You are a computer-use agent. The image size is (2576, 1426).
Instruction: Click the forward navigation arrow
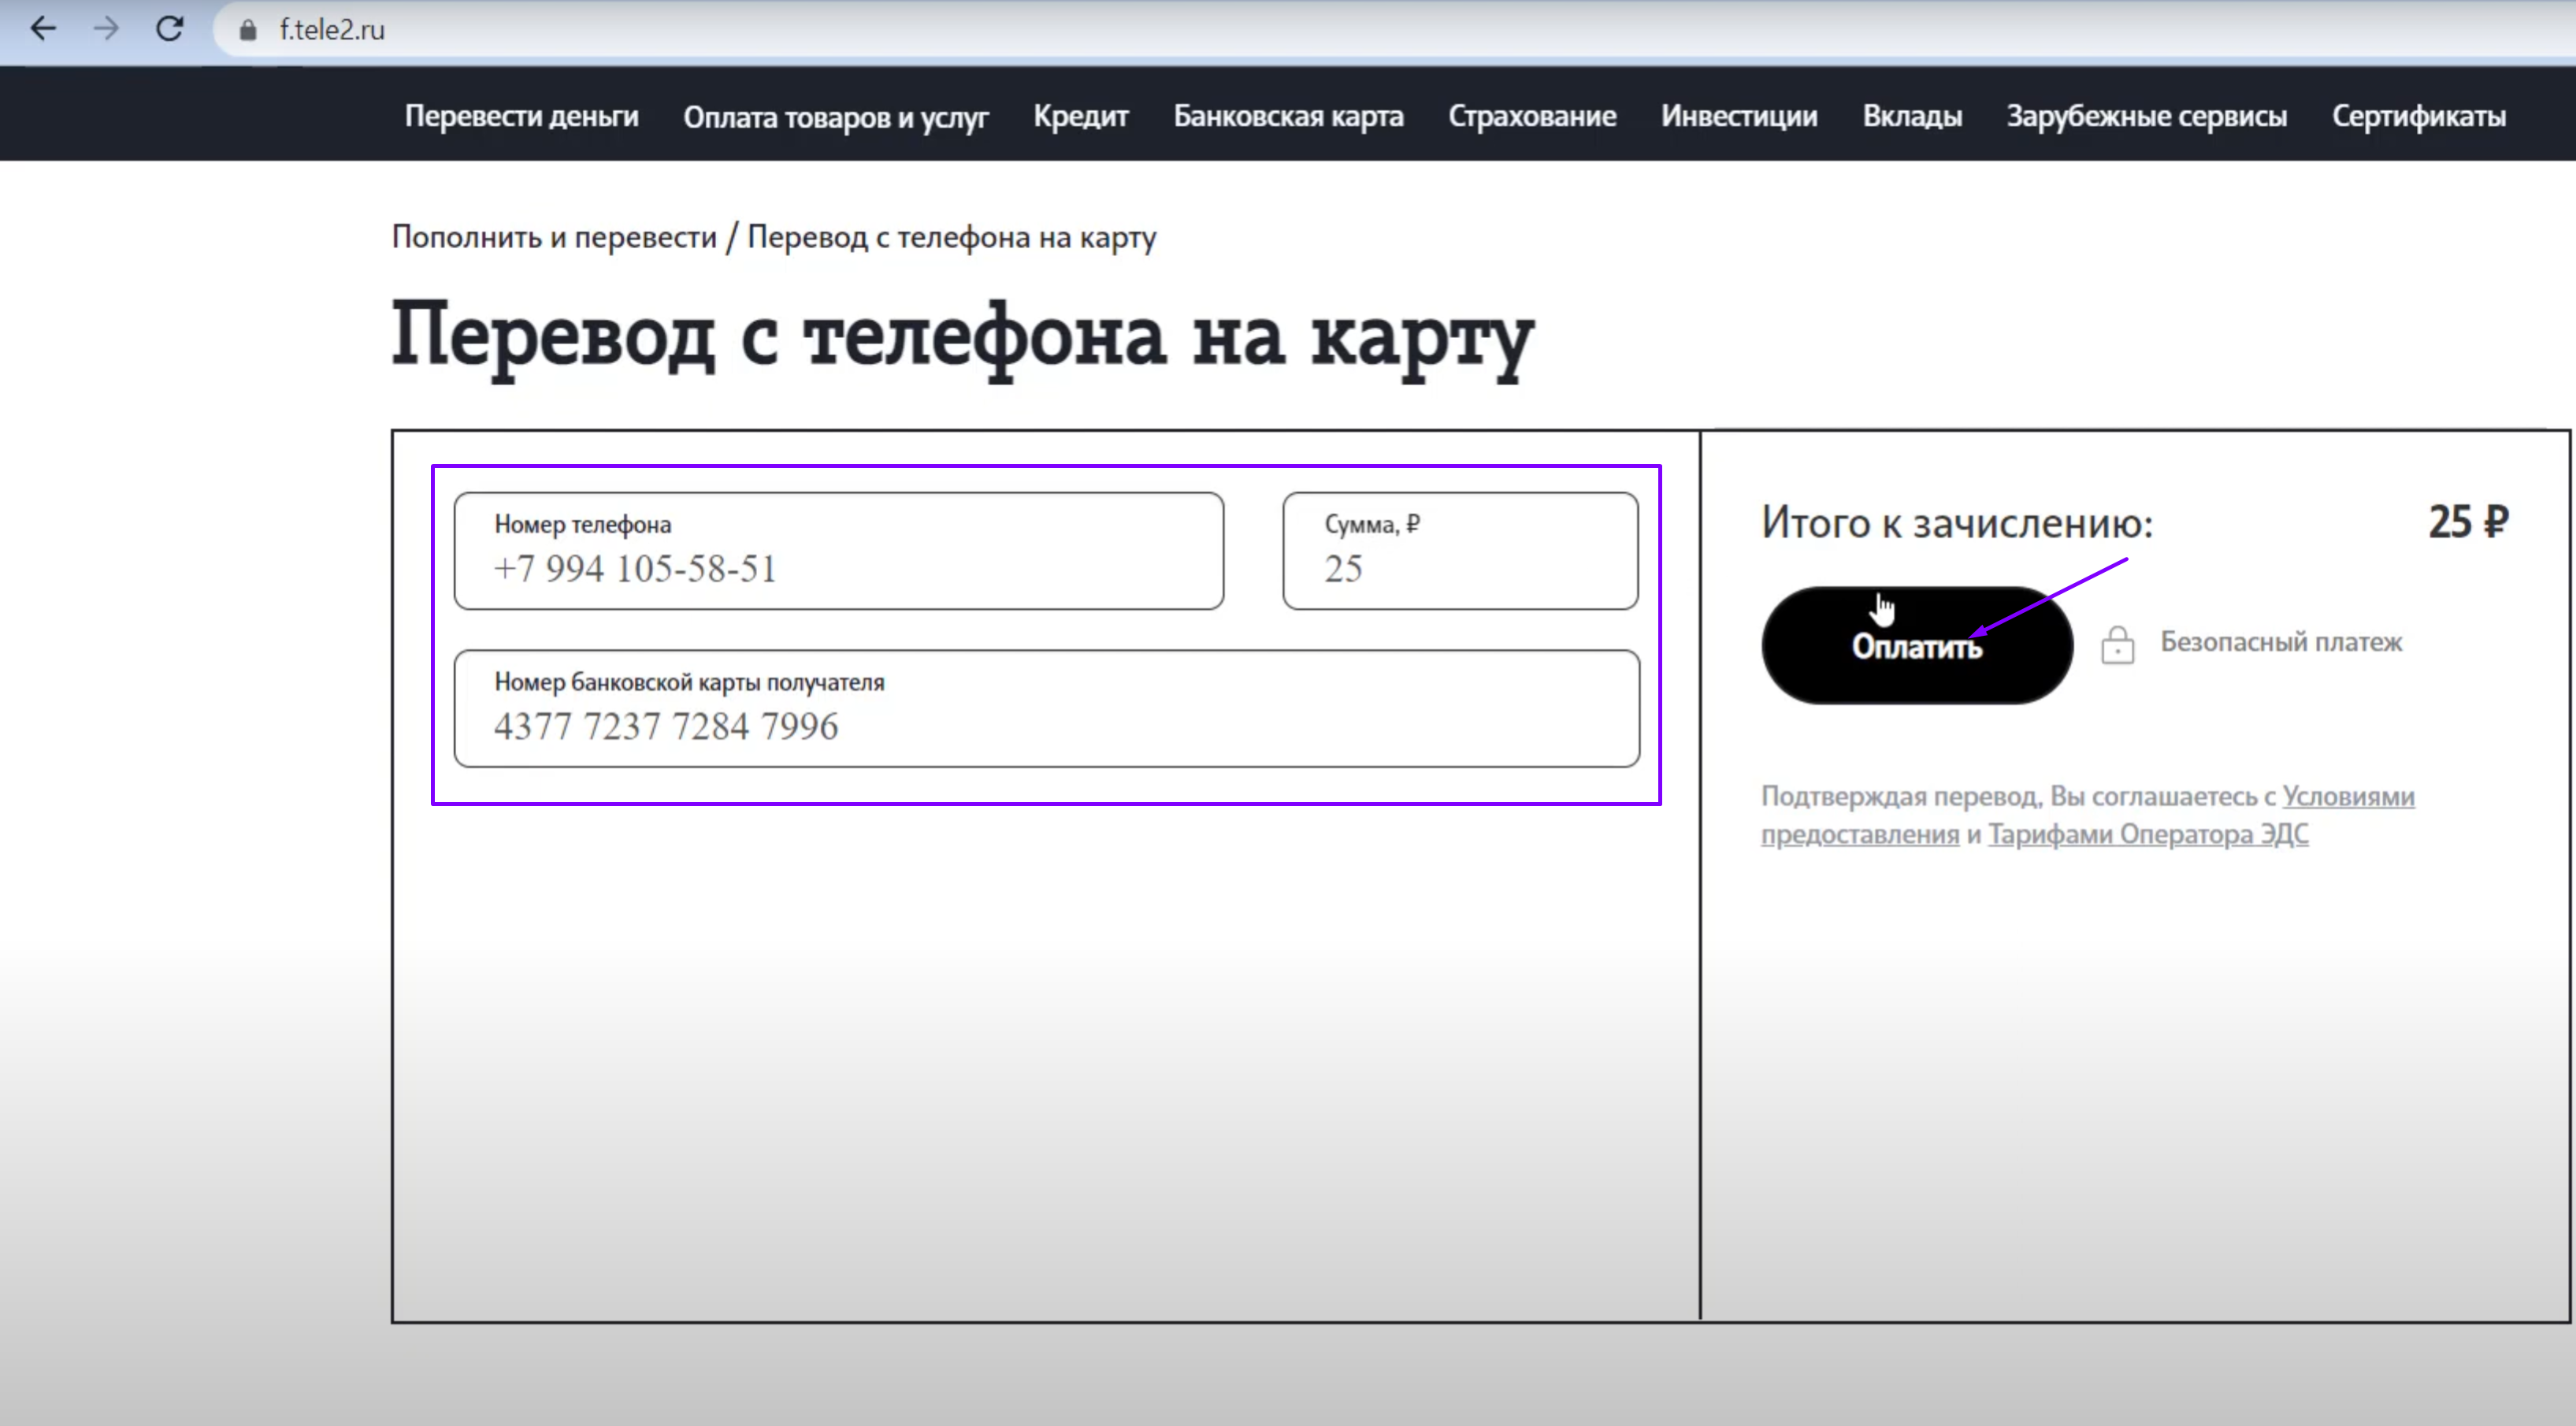109,30
